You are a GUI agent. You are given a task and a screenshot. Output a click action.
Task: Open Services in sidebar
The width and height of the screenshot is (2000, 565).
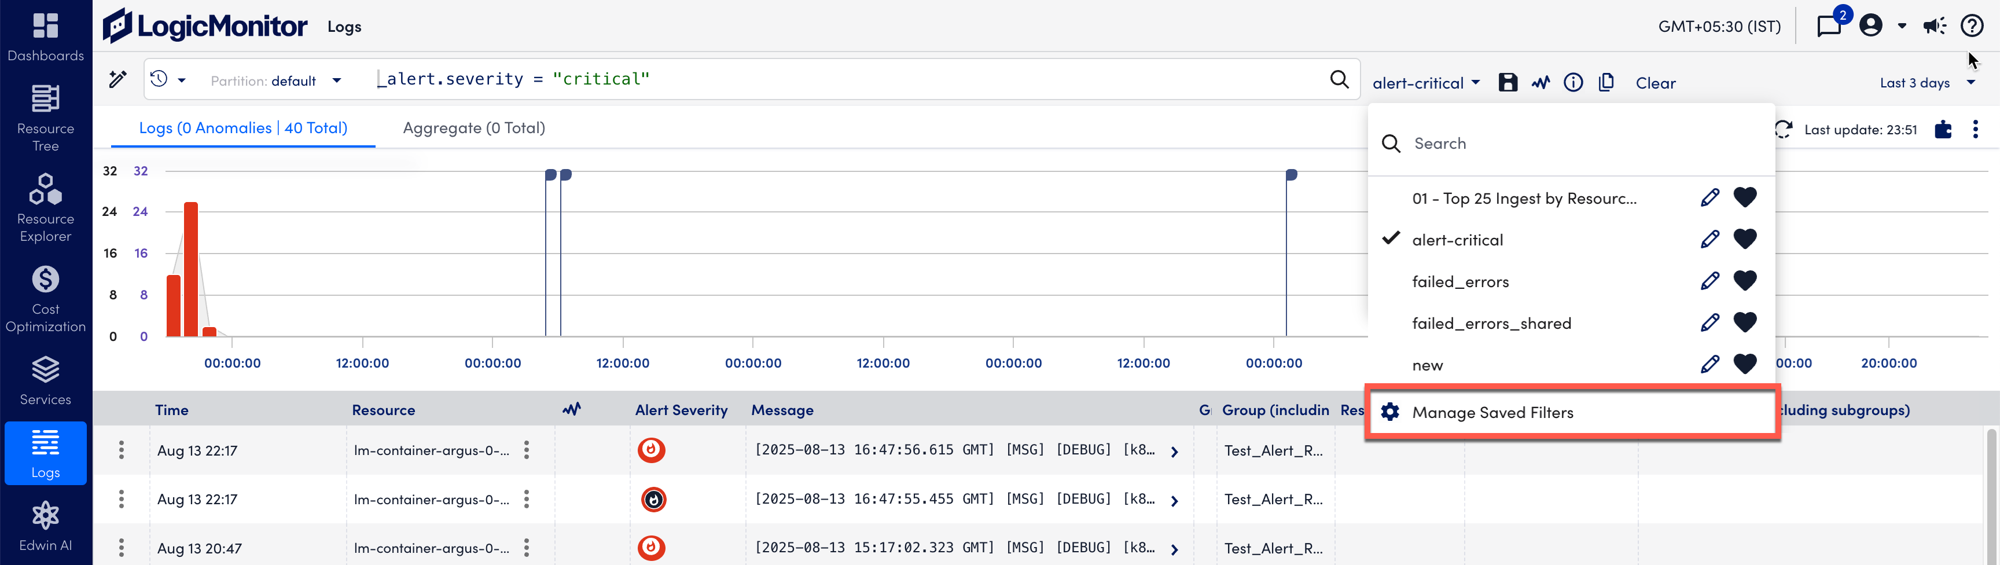(45, 381)
